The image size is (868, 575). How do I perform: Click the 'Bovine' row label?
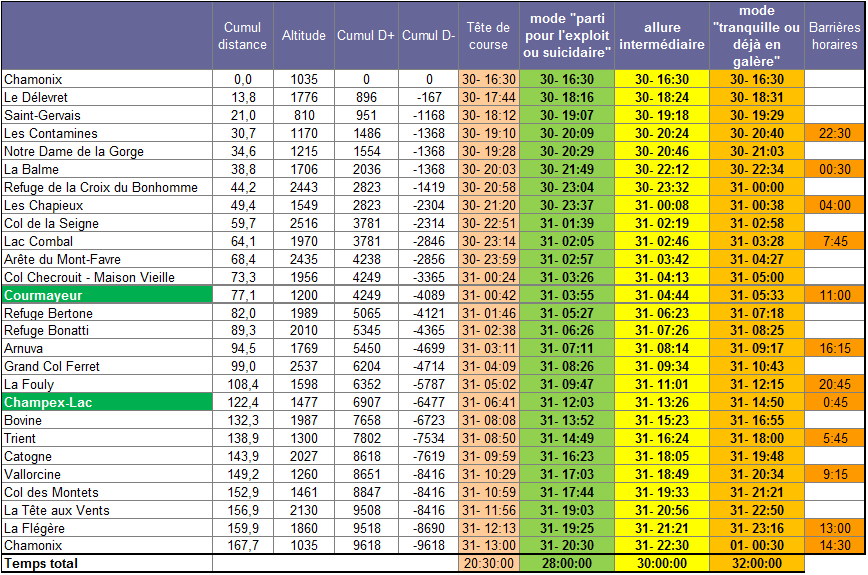pos(107,420)
